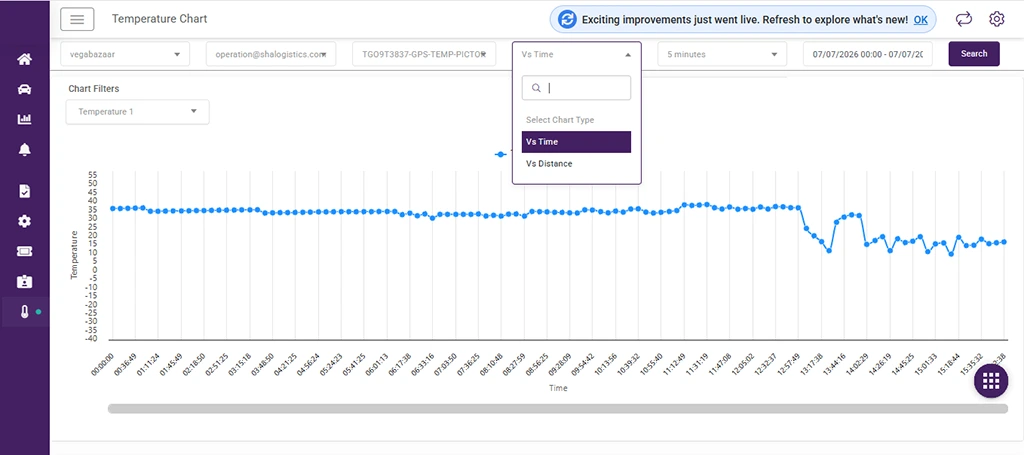Click the round apps grid button
1024x455 pixels.
(x=991, y=381)
